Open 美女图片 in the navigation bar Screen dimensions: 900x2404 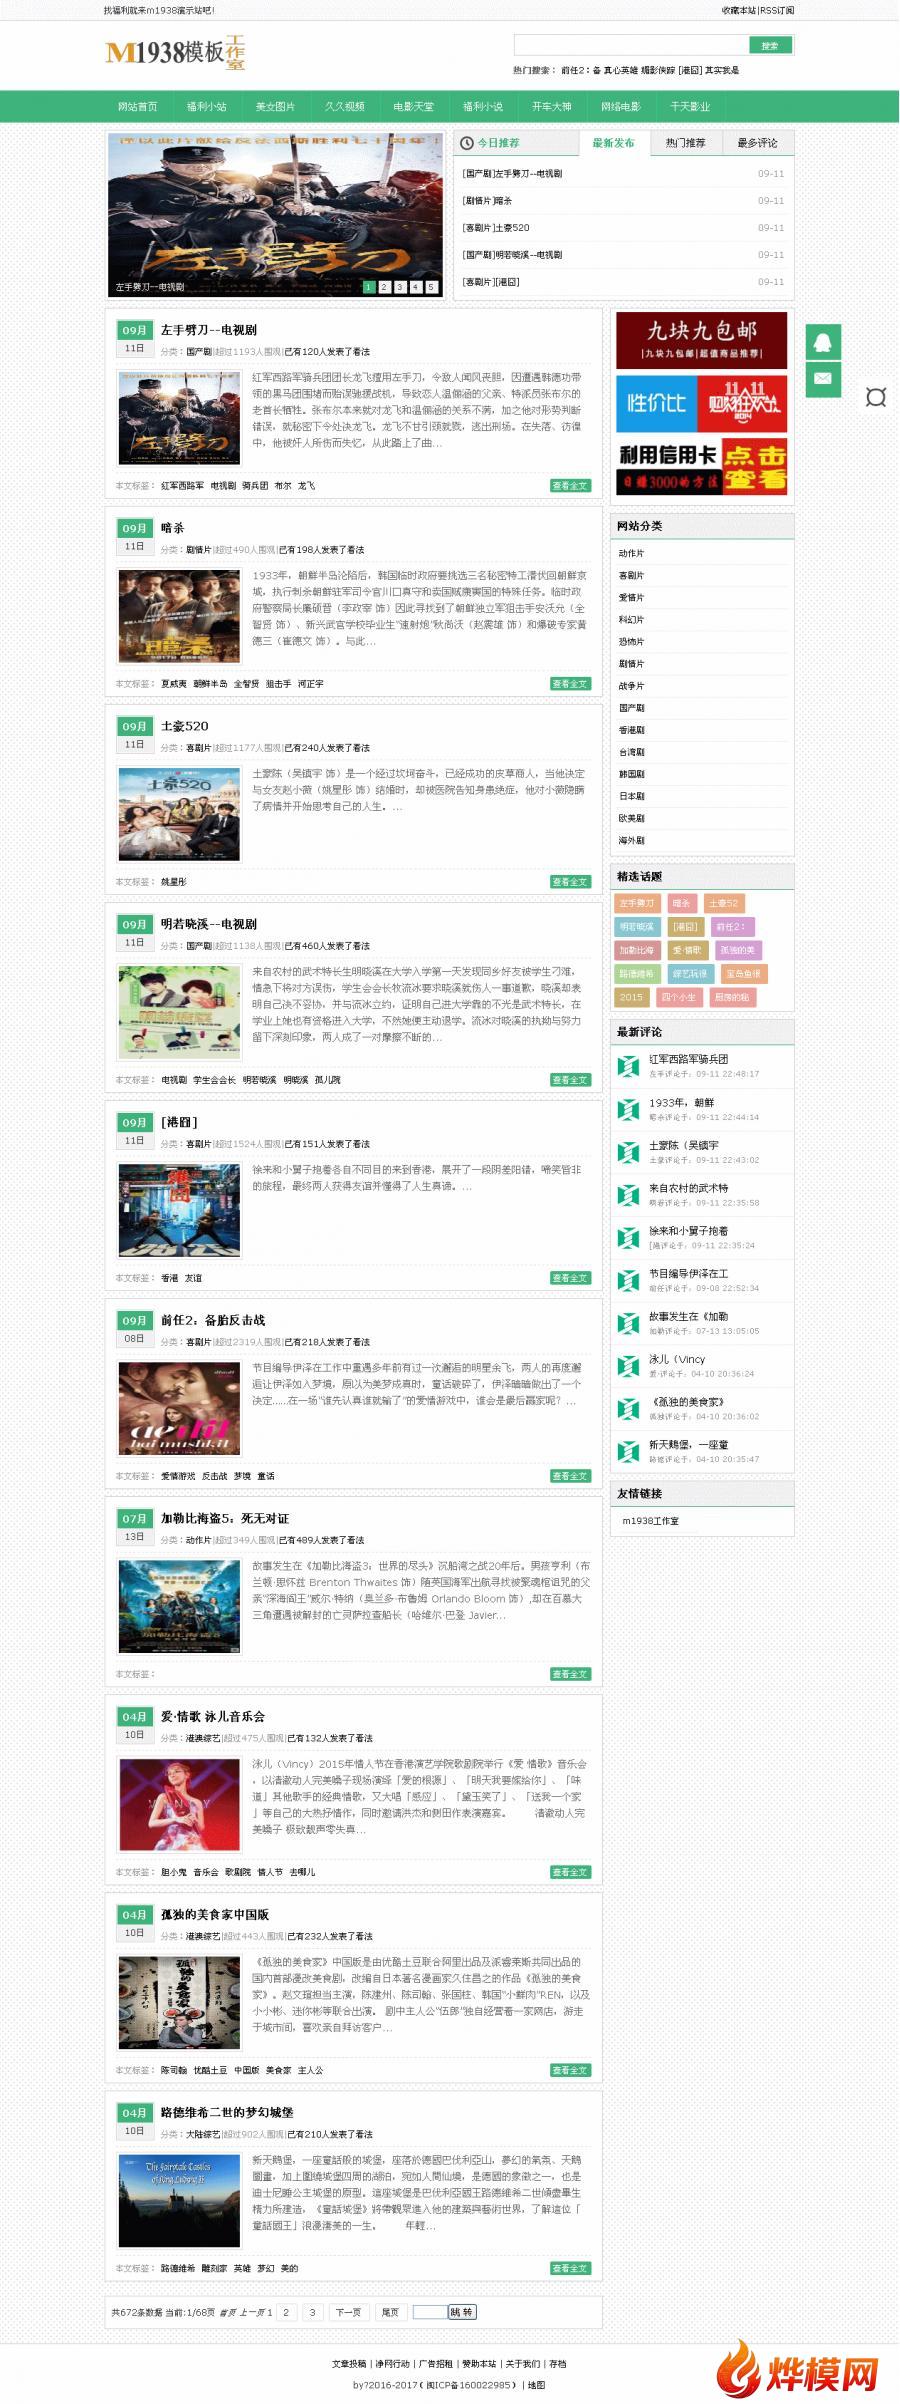coord(276,107)
